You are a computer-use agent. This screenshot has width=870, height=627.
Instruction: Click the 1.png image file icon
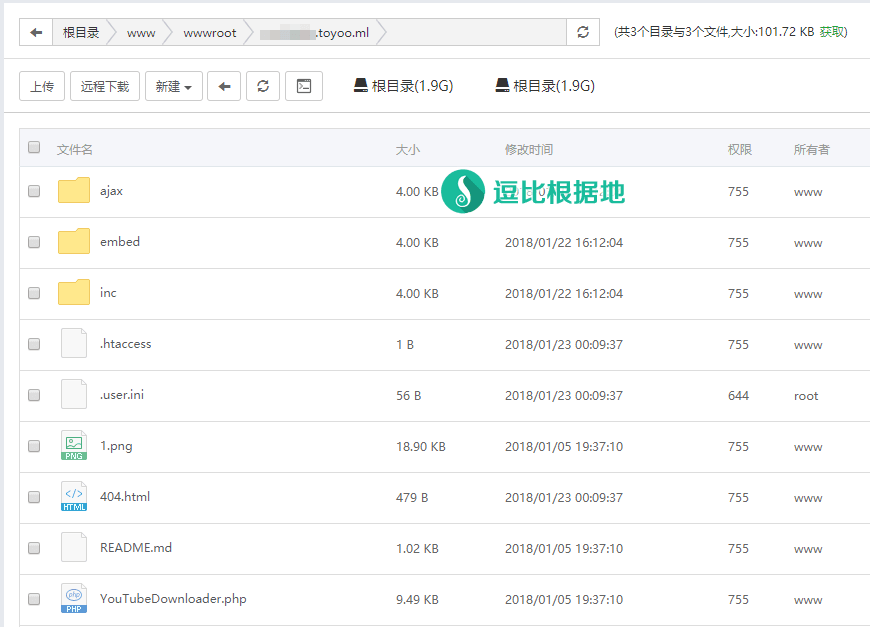coord(74,446)
